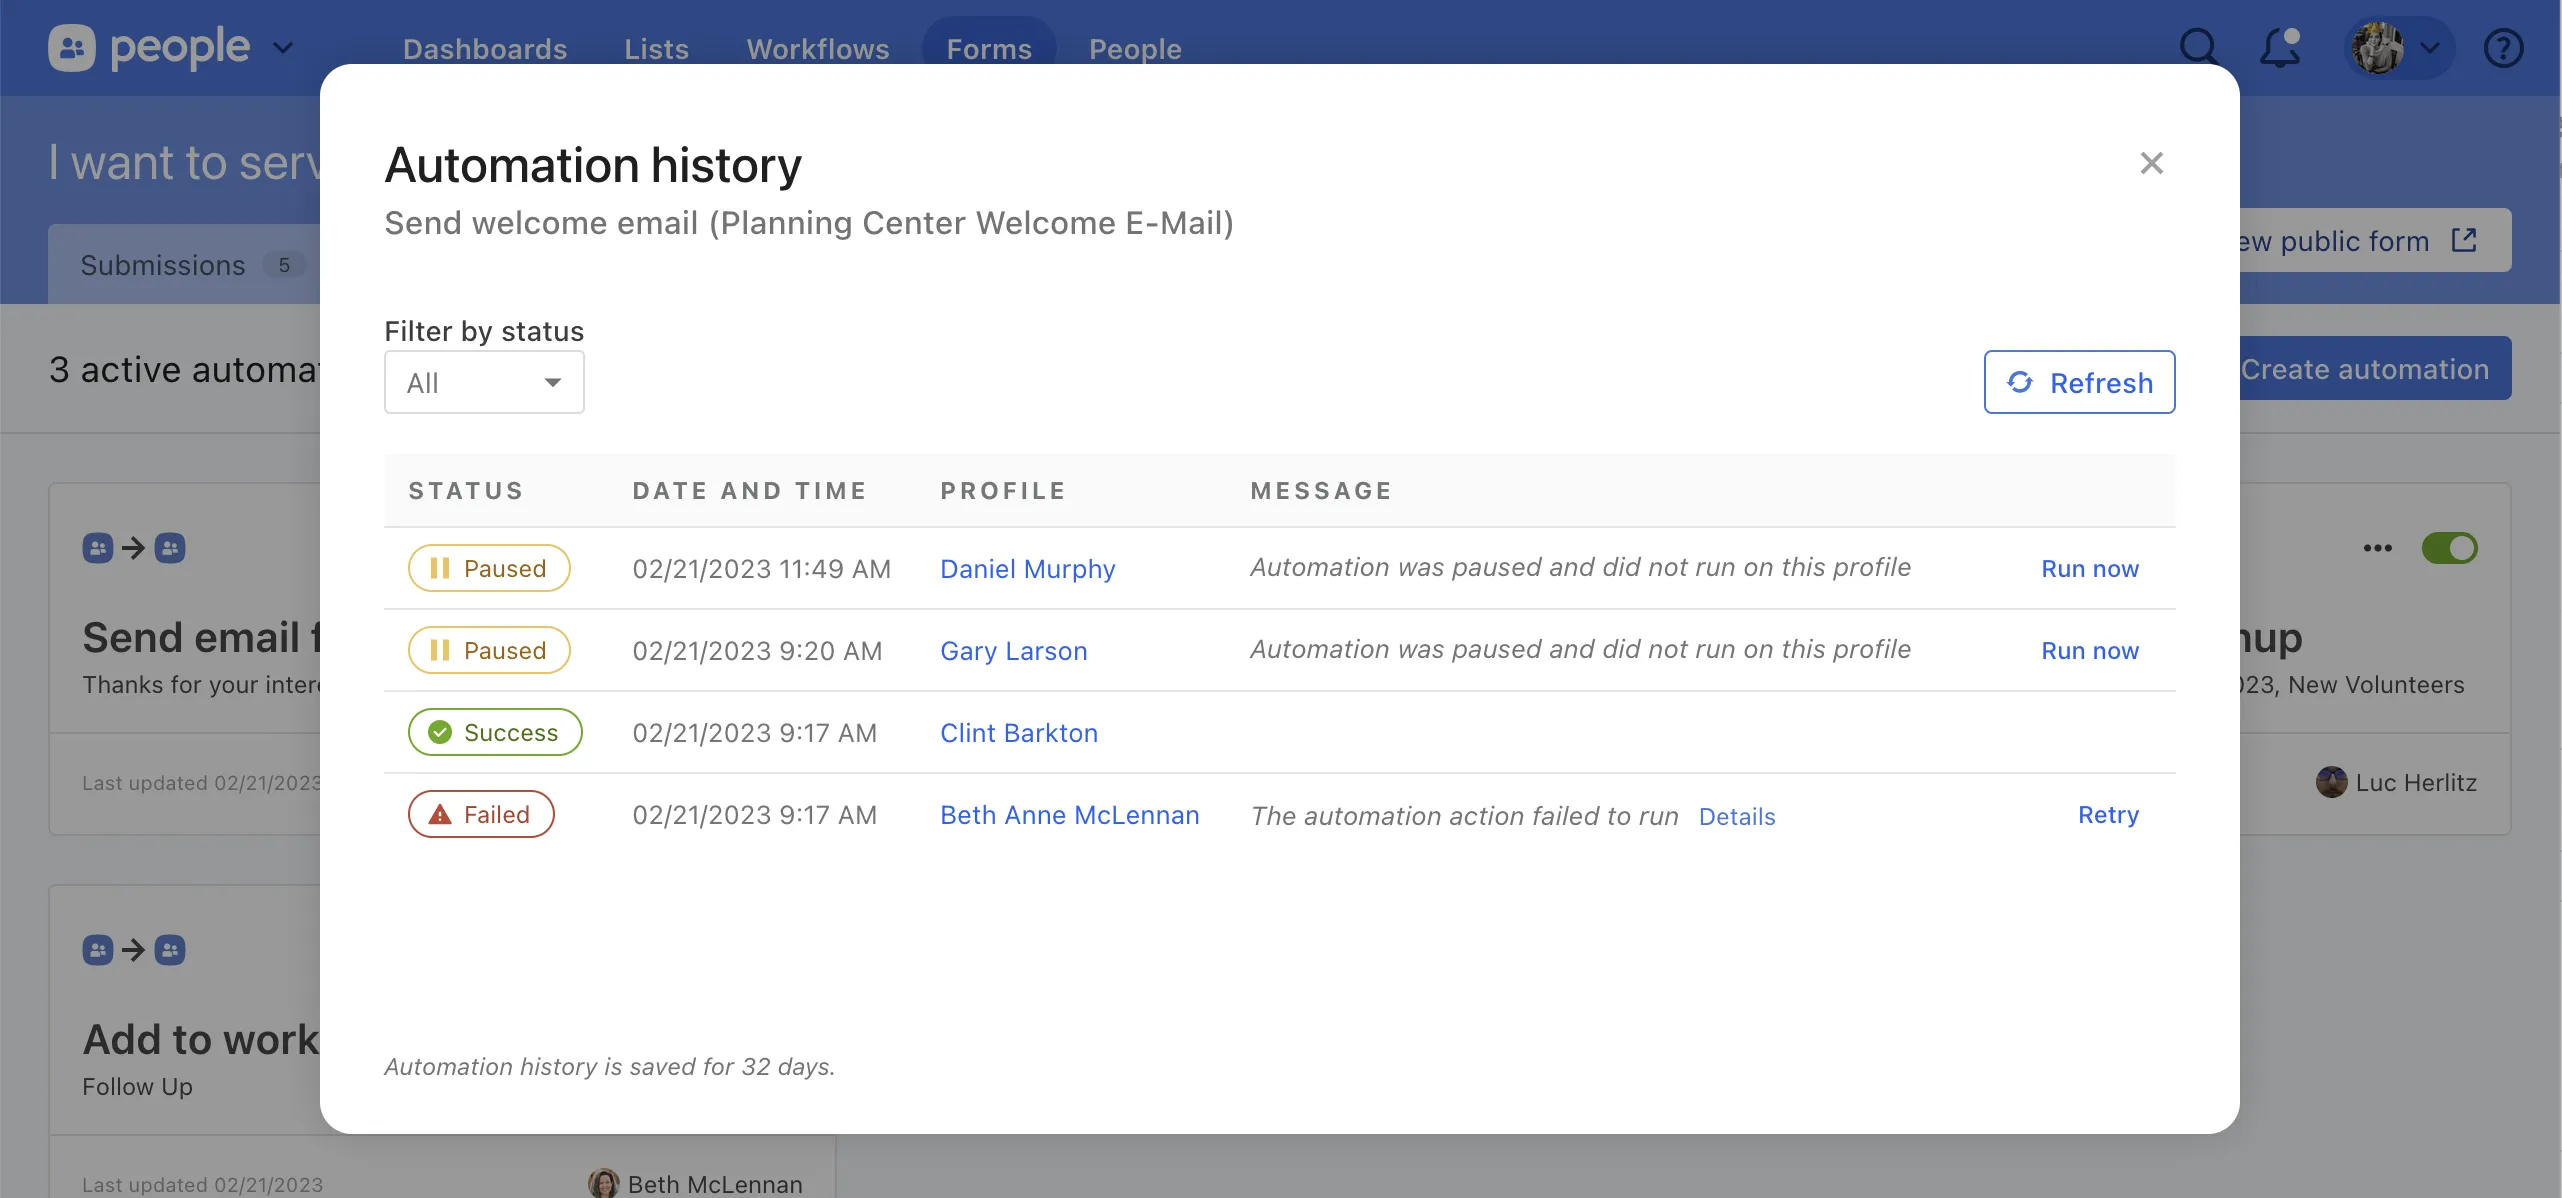Disable the active automation toggle
This screenshot has width=2562, height=1198.
[2450, 548]
